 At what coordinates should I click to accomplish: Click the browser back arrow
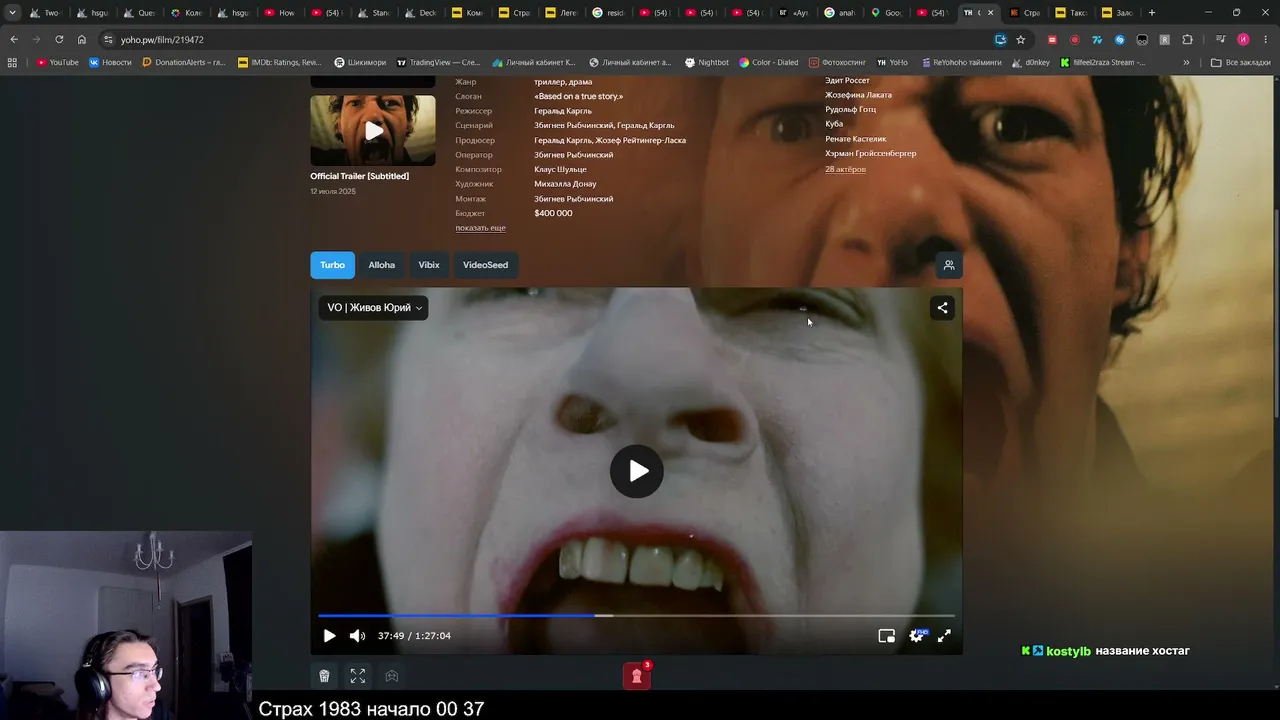(x=14, y=40)
